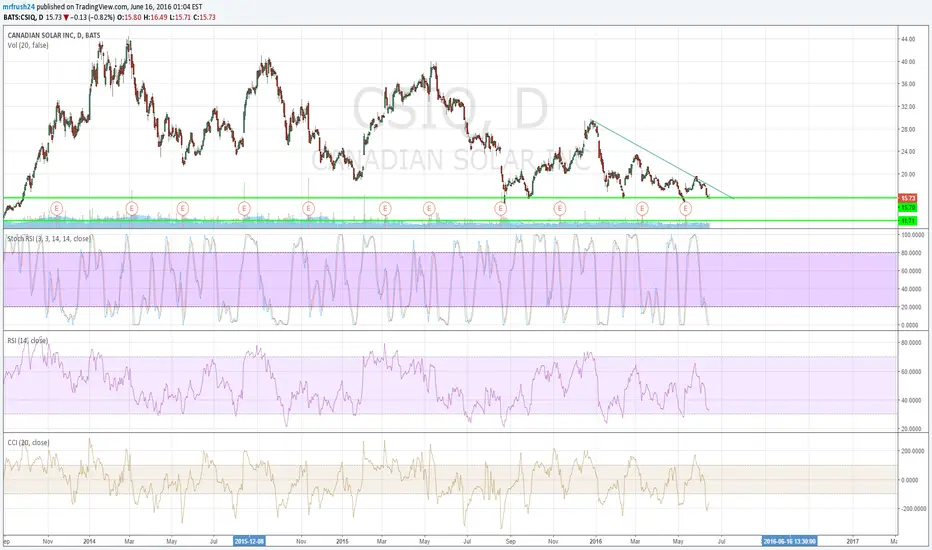Click the earnings E marker above Mar 2015
The image size is (932, 550).
point(385,208)
